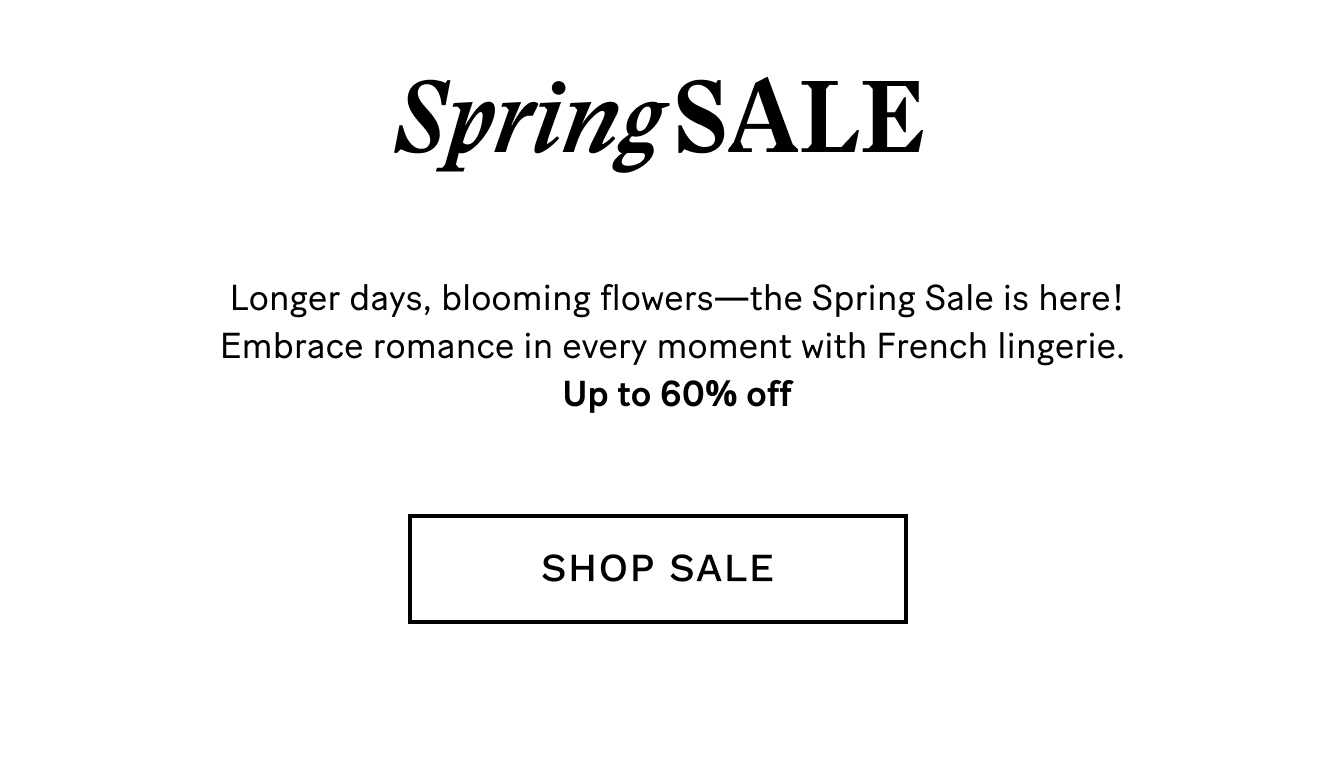The image size is (1324, 758).
Task: Click the italic "Spring" heading word
Action: click(x=530, y=123)
